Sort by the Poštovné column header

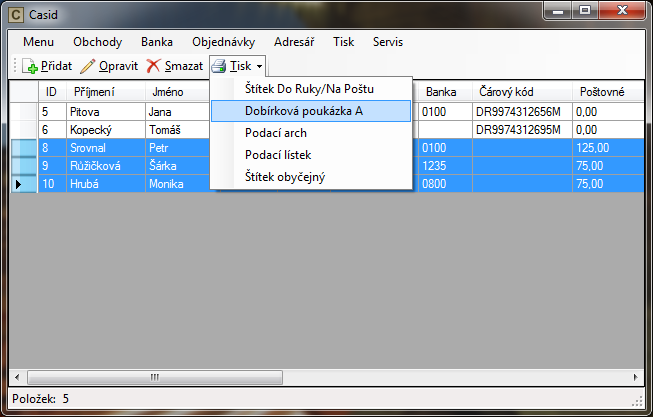coord(608,92)
